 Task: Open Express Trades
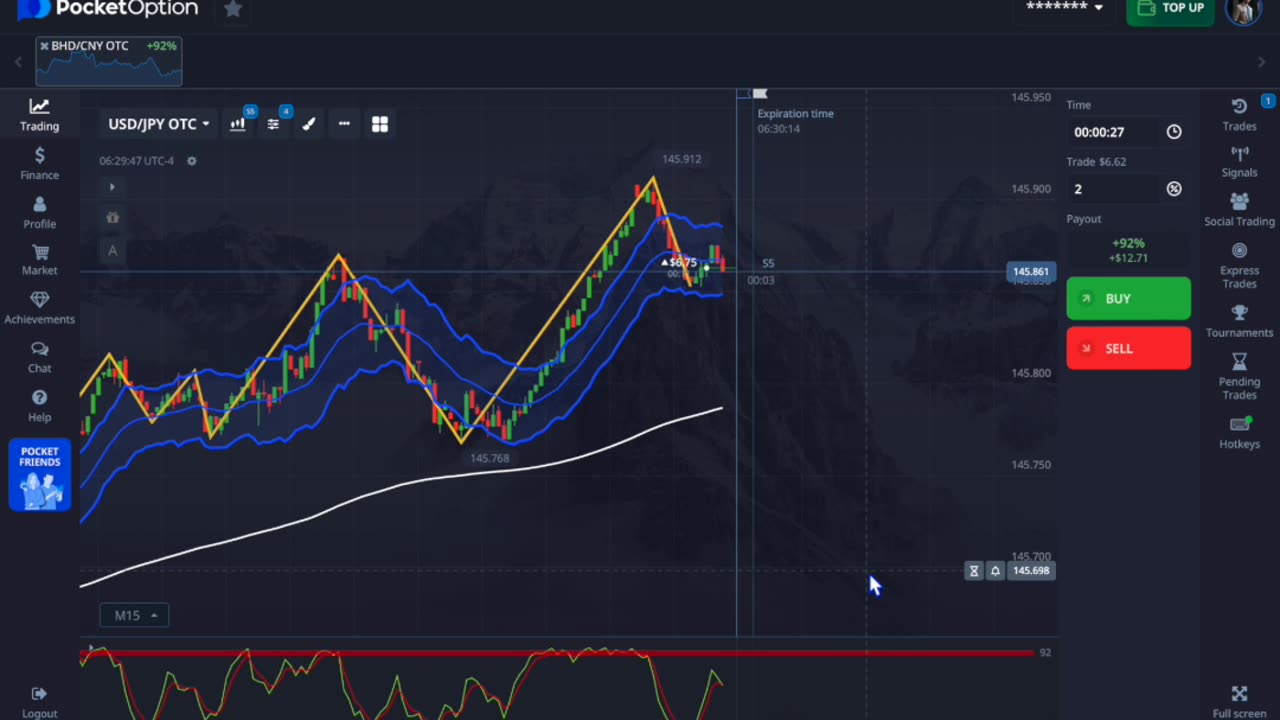pyautogui.click(x=1239, y=263)
